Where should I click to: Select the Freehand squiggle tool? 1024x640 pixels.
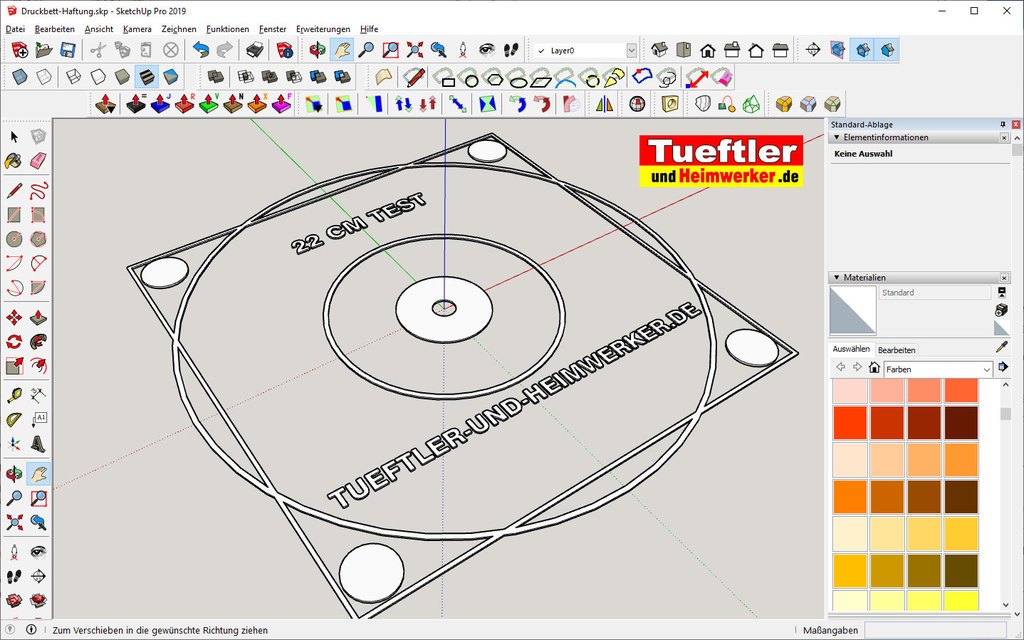(x=38, y=191)
